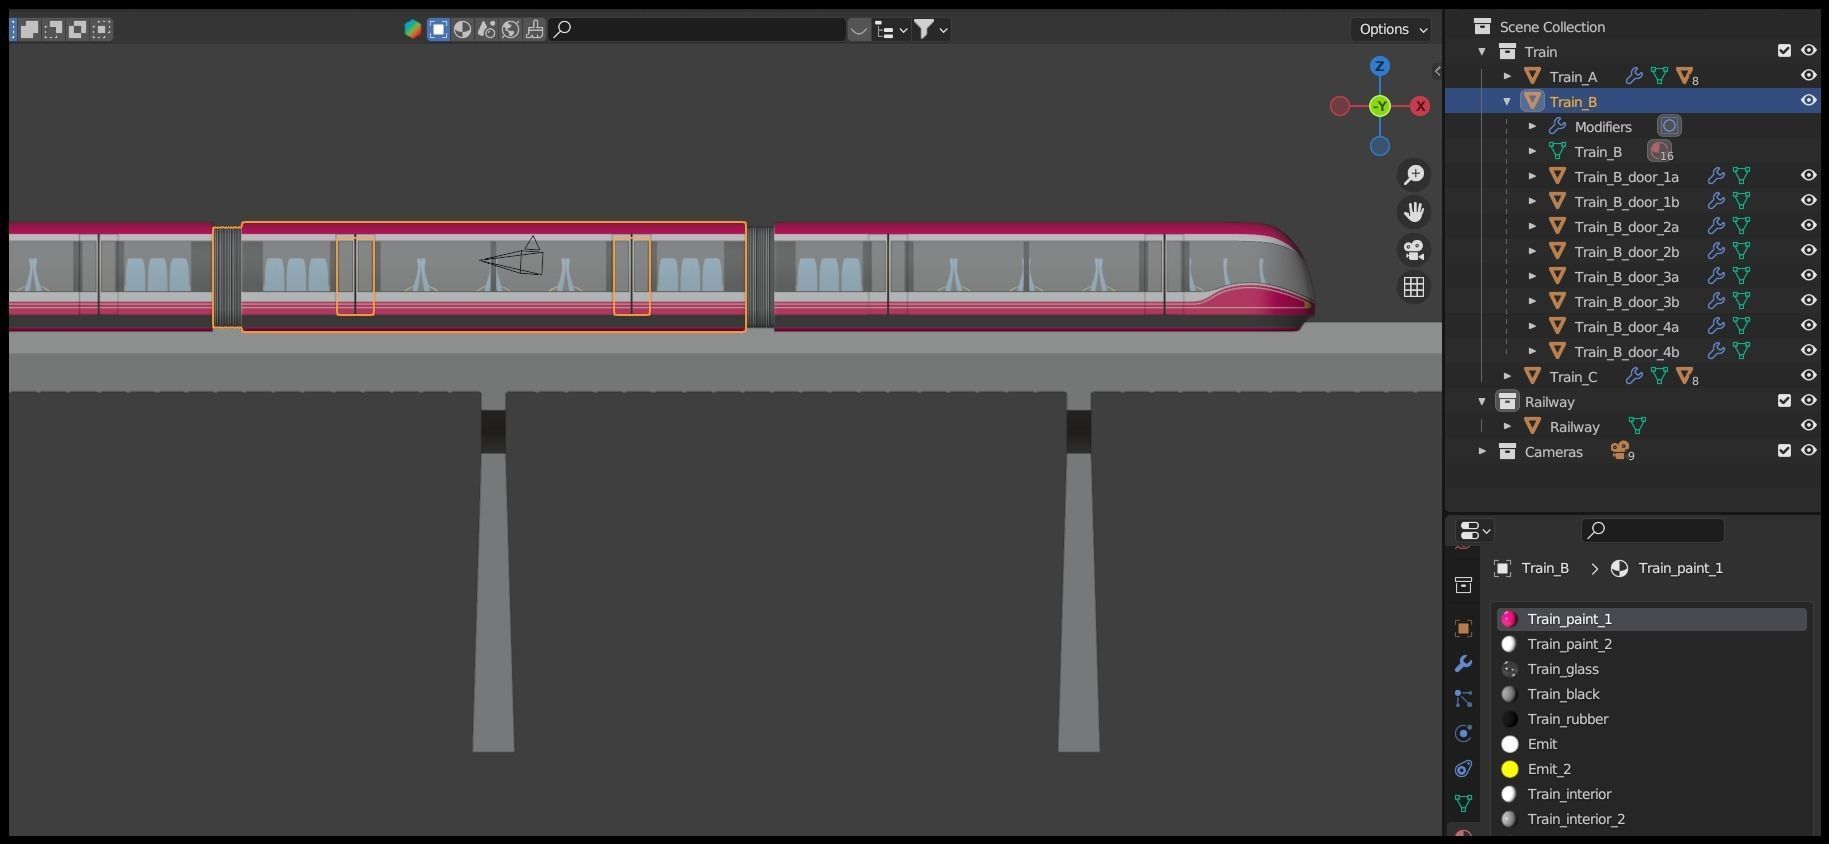Click the green mesh icon in the Railway object row
Viewport: 1829px width, 844px height.
1637,426
